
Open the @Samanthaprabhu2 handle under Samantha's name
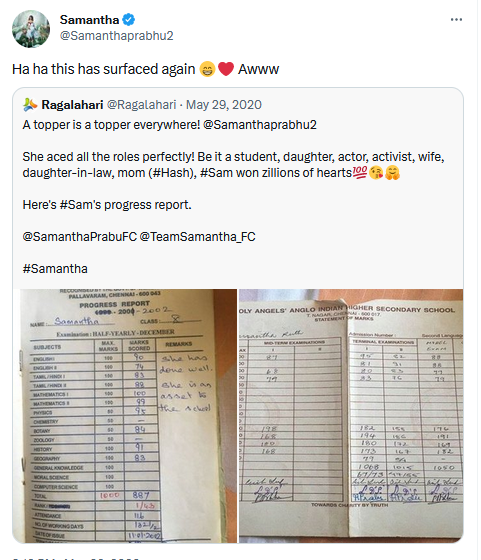(116, 36)
